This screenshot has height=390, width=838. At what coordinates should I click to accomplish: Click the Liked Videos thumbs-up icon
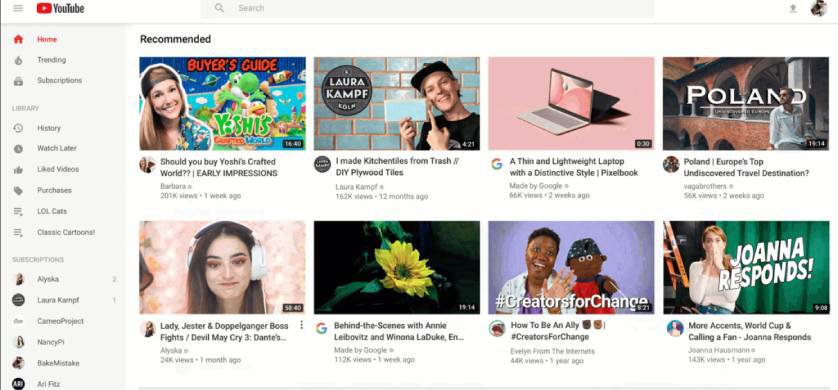[18, 169]
